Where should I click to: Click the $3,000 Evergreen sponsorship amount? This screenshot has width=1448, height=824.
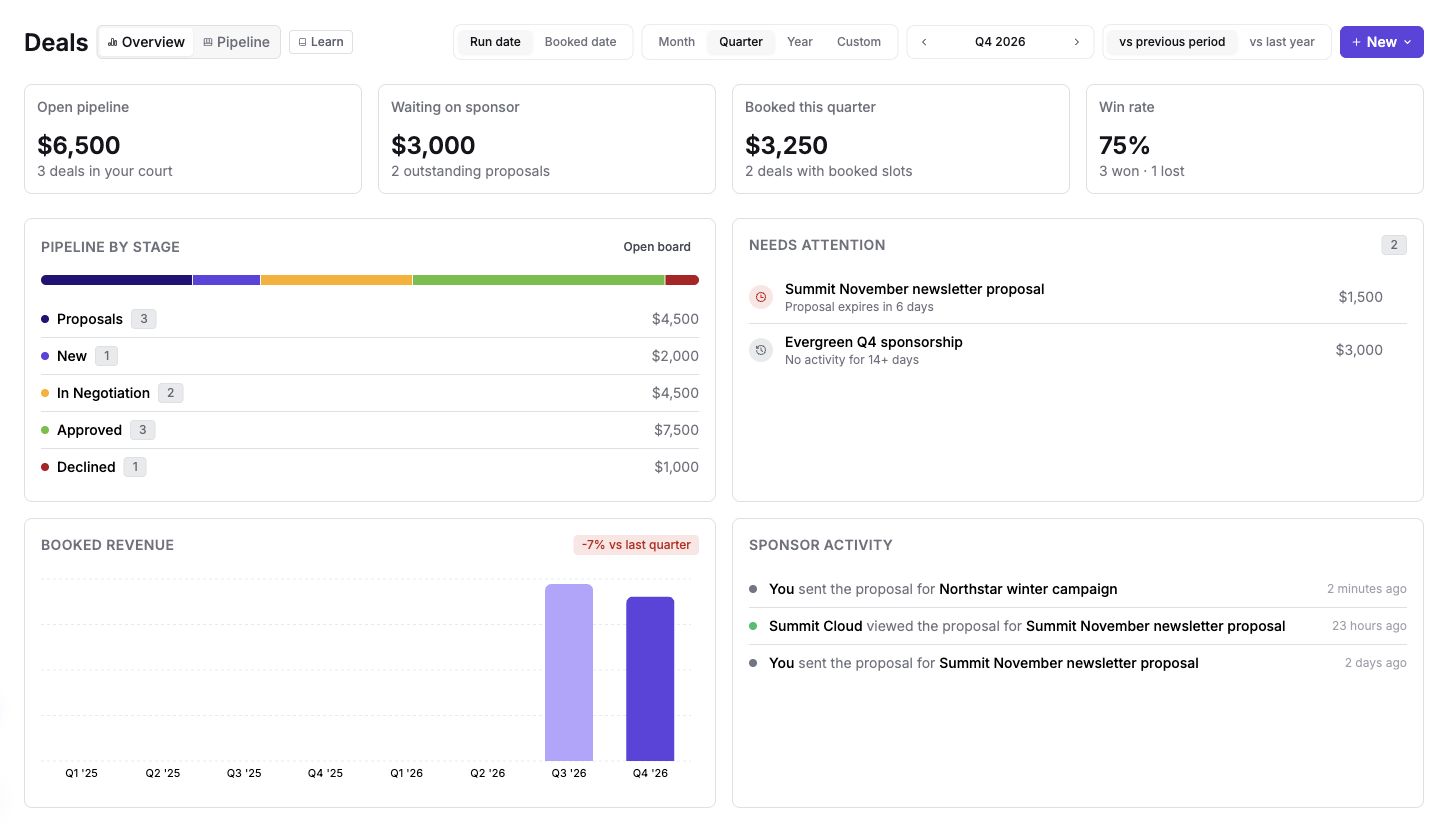pyautogui.click(x=1359, y=350)
